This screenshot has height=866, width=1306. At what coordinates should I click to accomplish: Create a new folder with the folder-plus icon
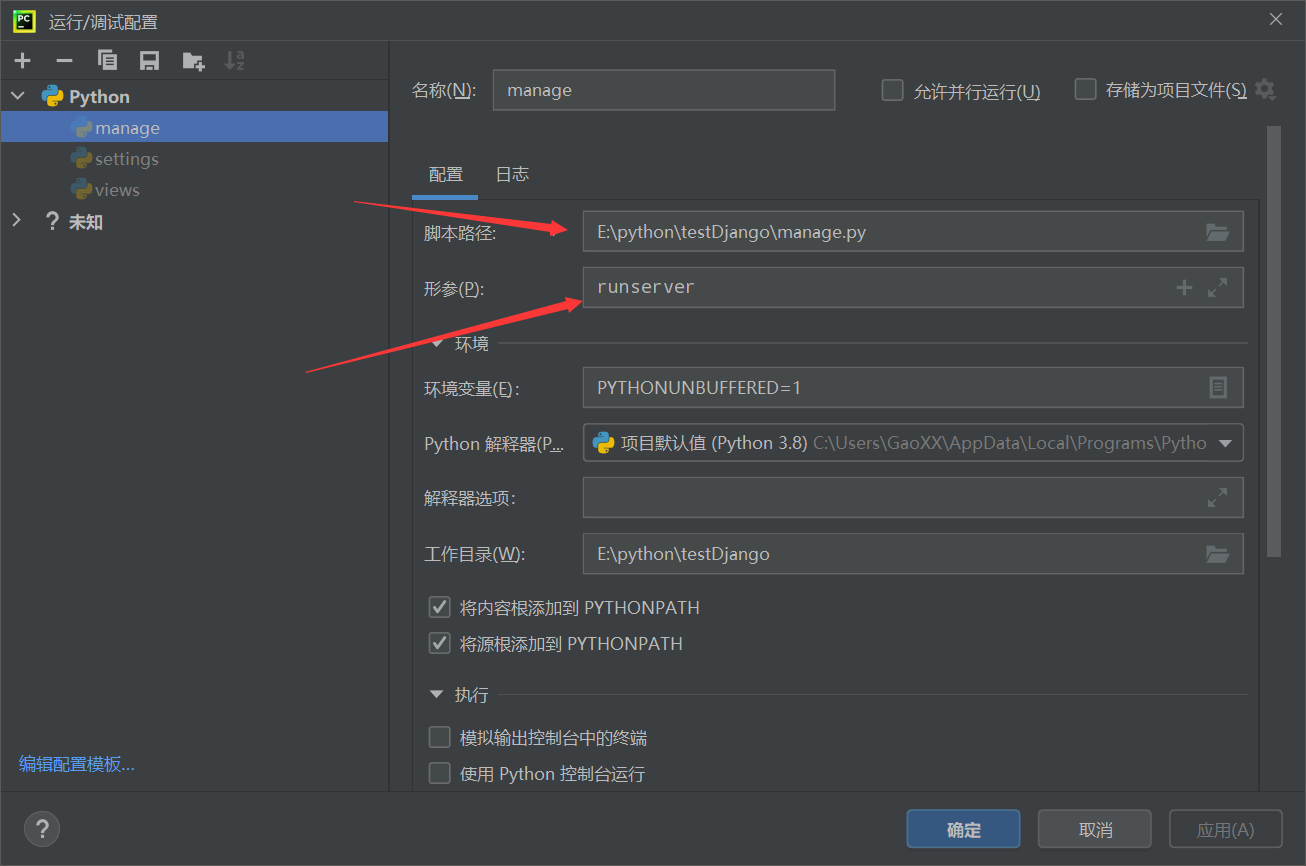click(x=193, y=61)
